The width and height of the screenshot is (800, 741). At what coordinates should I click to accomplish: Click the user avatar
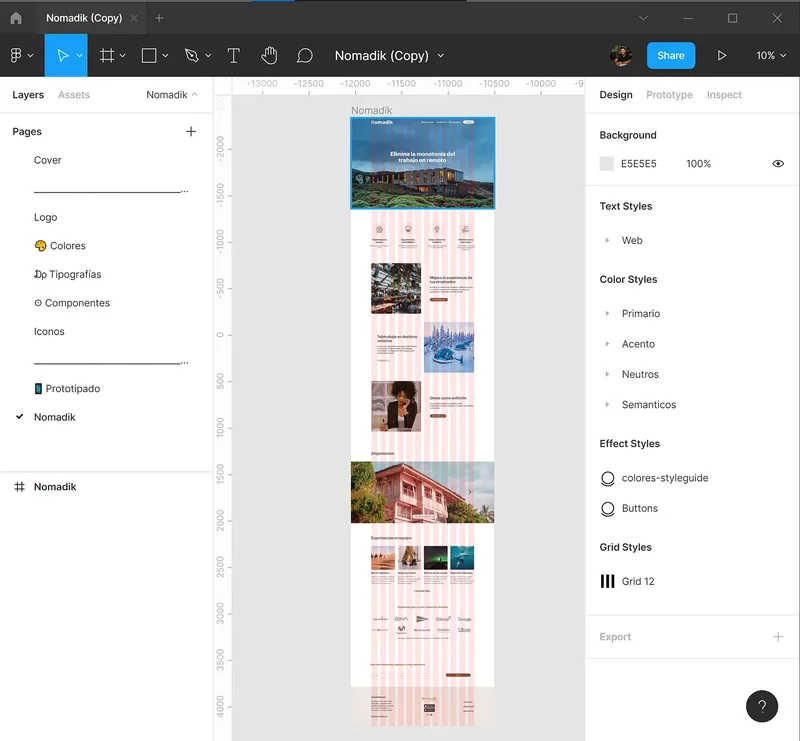[621, 55]
